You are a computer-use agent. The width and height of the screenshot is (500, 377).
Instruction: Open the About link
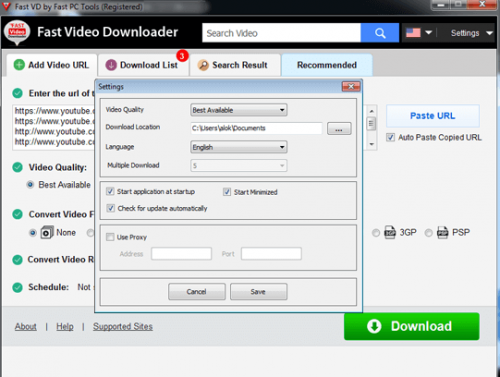pos(26,327)
